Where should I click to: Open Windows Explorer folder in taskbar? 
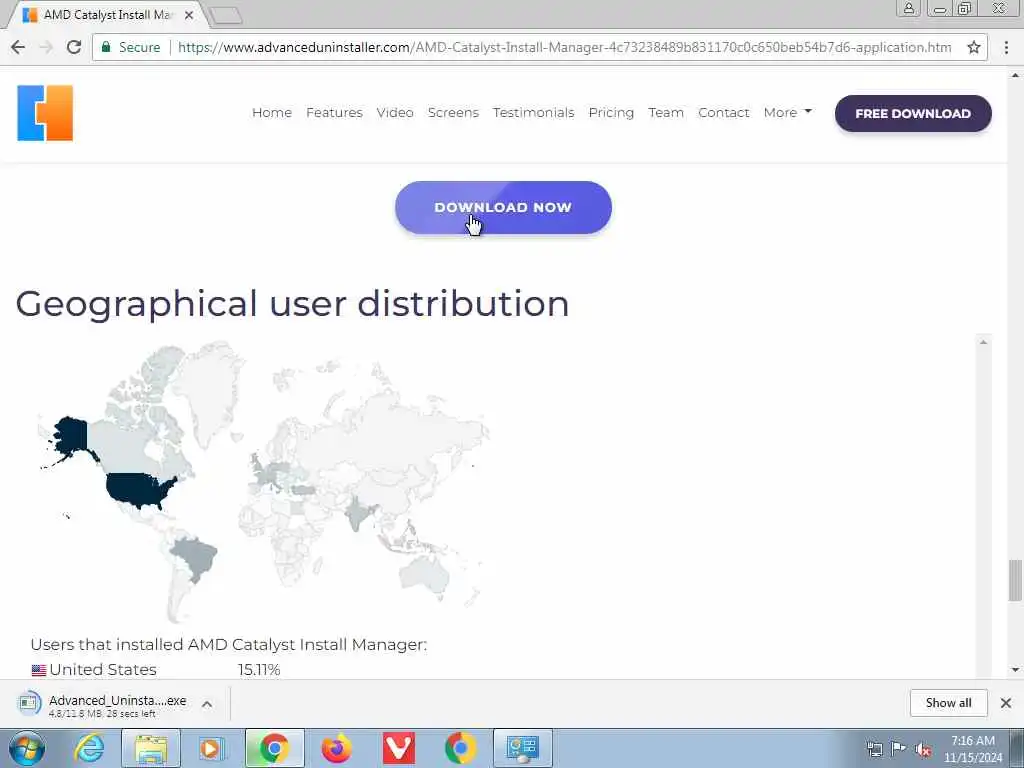pos(151,748)
